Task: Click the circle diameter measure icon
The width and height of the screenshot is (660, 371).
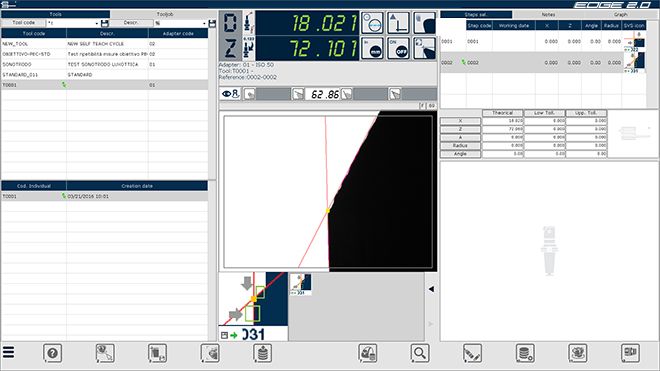Action: [372, 22]
